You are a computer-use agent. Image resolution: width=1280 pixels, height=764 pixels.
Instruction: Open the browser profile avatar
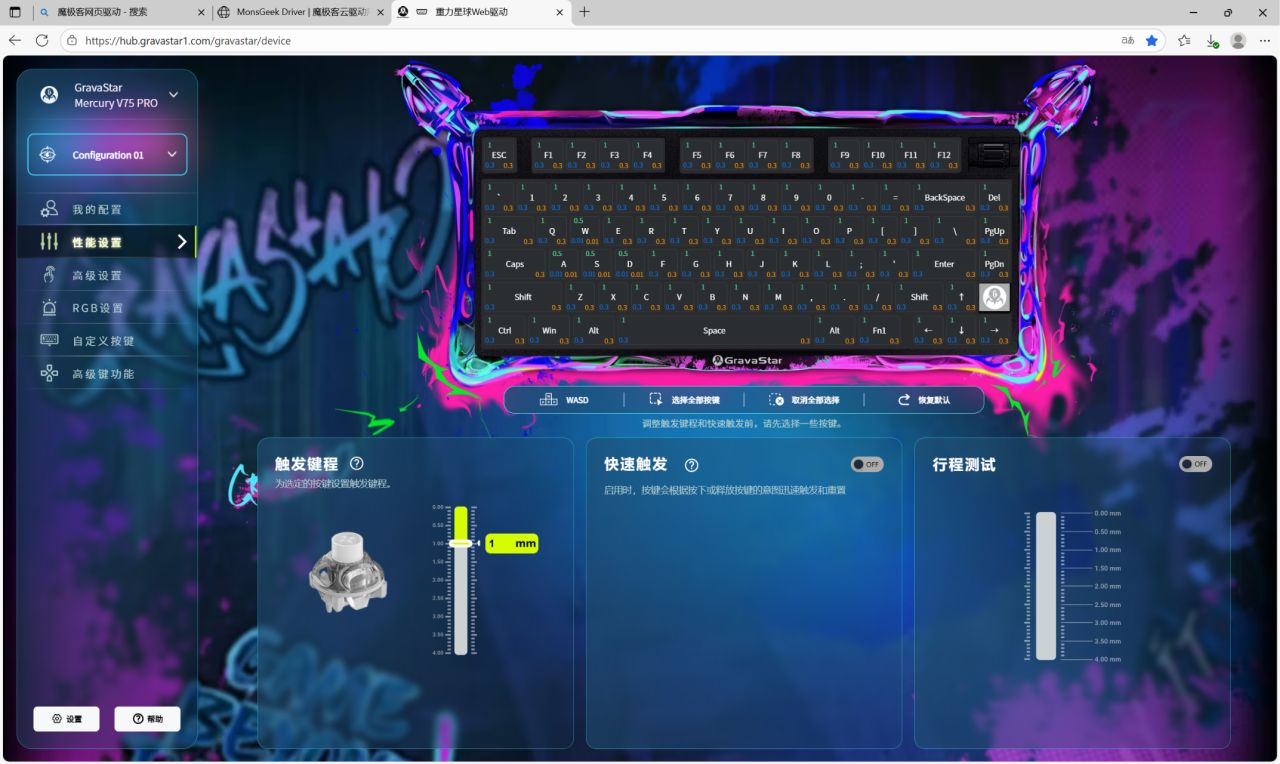[1238, 41]
